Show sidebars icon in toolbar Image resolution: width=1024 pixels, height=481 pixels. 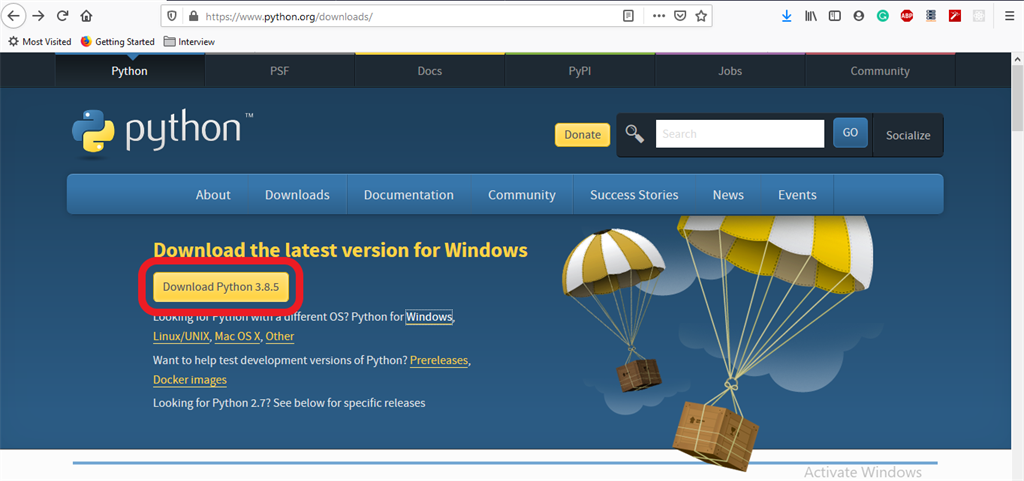coord(835,16)
